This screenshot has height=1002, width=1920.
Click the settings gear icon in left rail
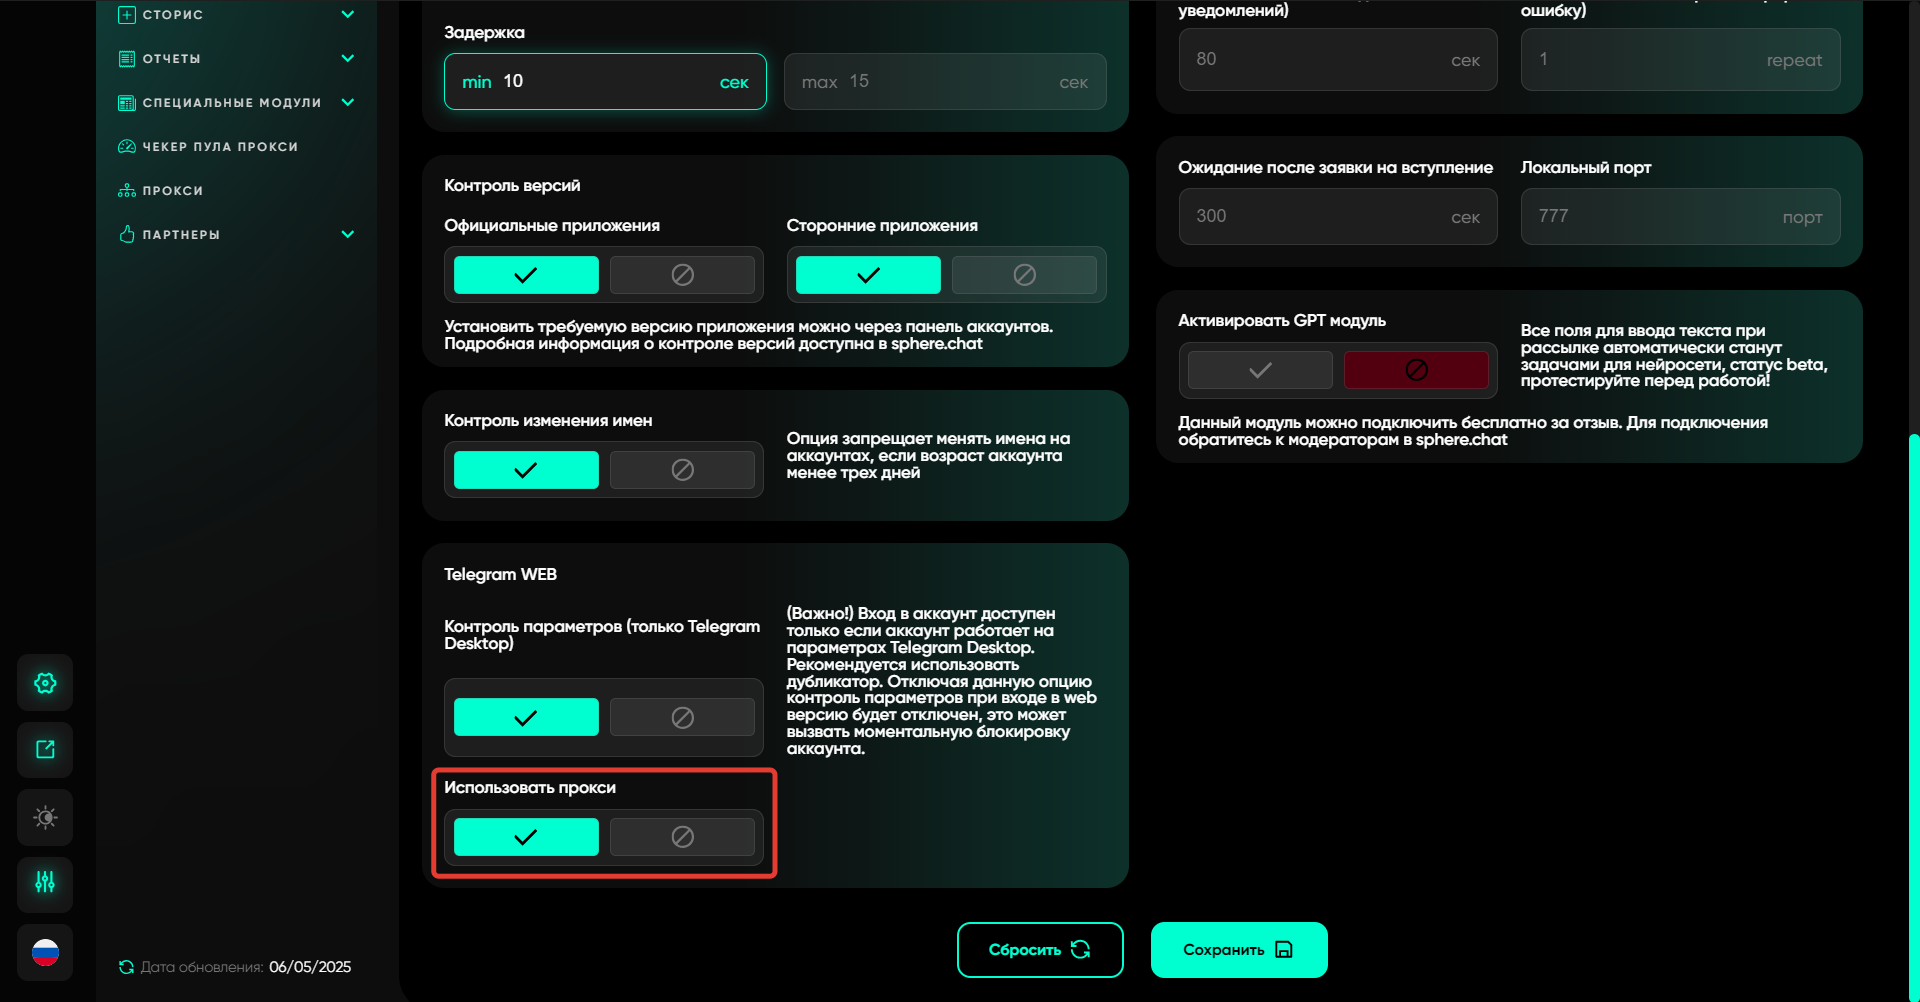click(x=45, y=683)
